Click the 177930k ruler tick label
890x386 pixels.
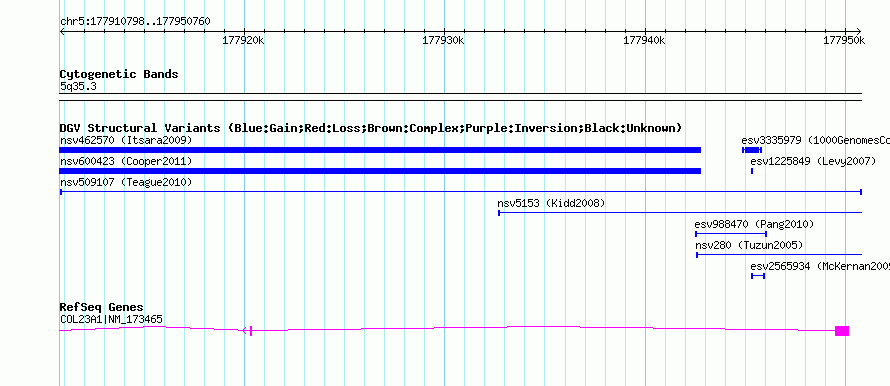click(444, 41)
